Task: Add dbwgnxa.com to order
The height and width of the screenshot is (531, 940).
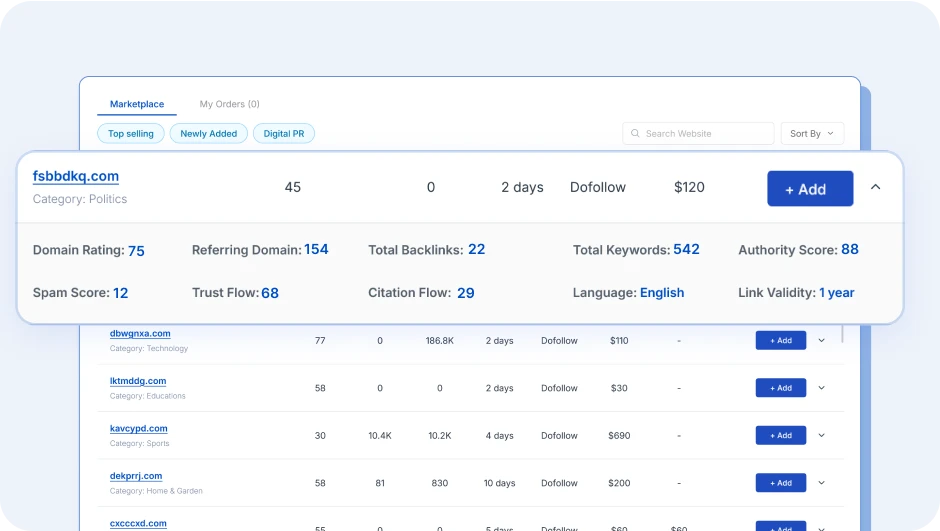Action: 781,340
